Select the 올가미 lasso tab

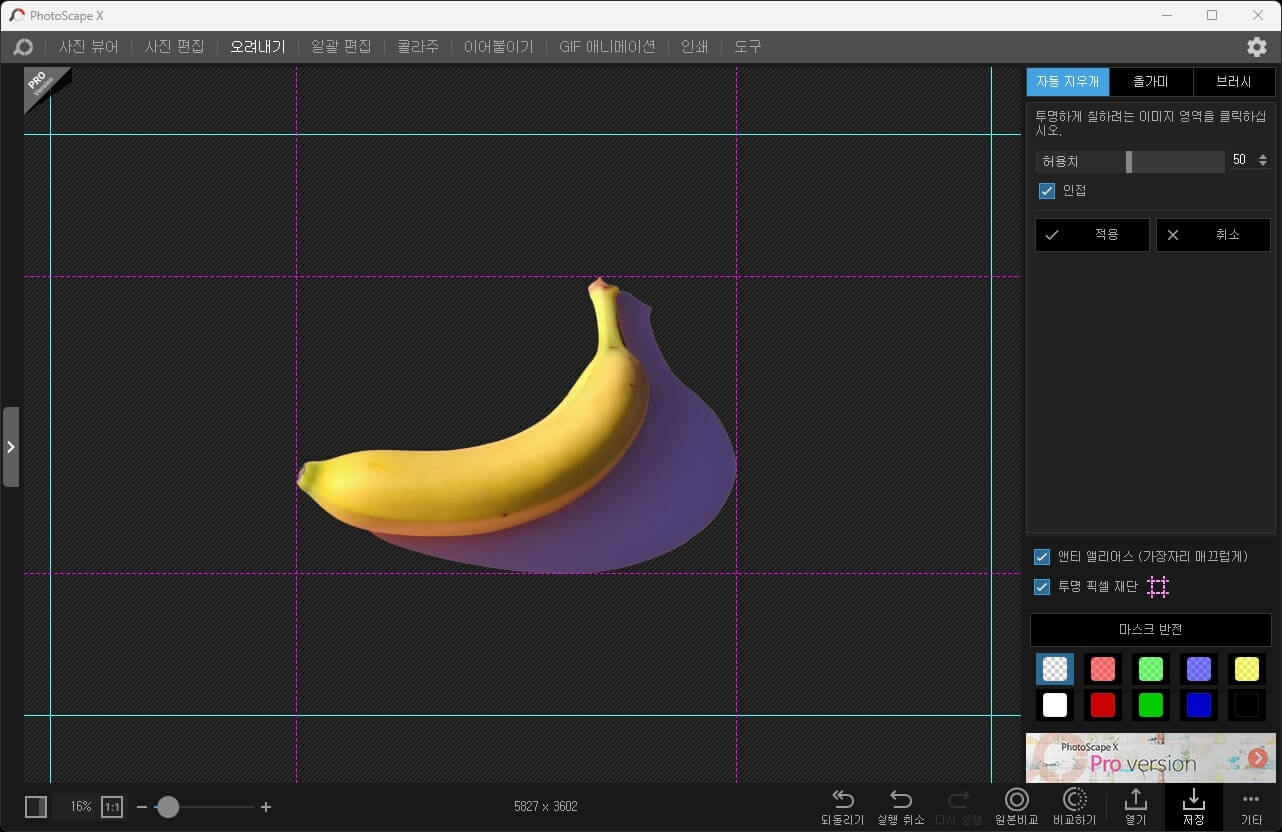pos(1151,82)
